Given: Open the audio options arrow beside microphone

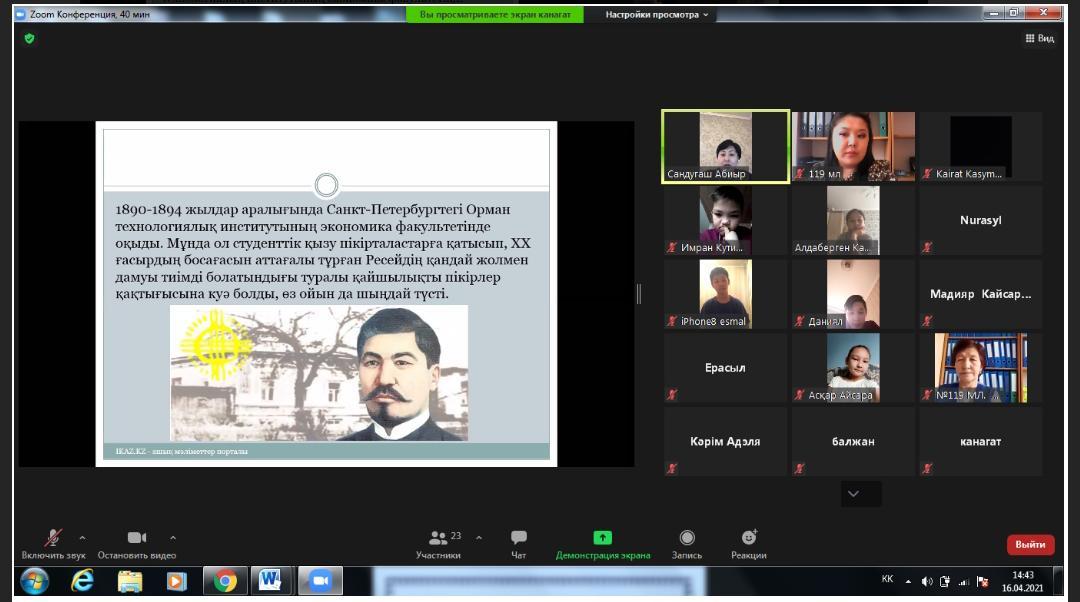Looking at the screenshot, I should (x=82, y=537).
